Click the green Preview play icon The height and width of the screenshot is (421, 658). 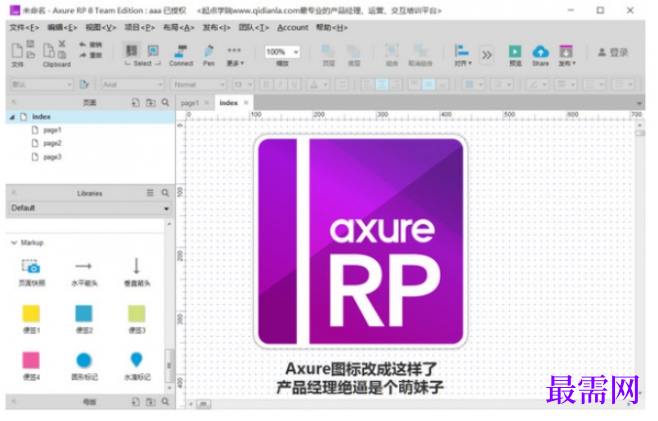[515, 52]
